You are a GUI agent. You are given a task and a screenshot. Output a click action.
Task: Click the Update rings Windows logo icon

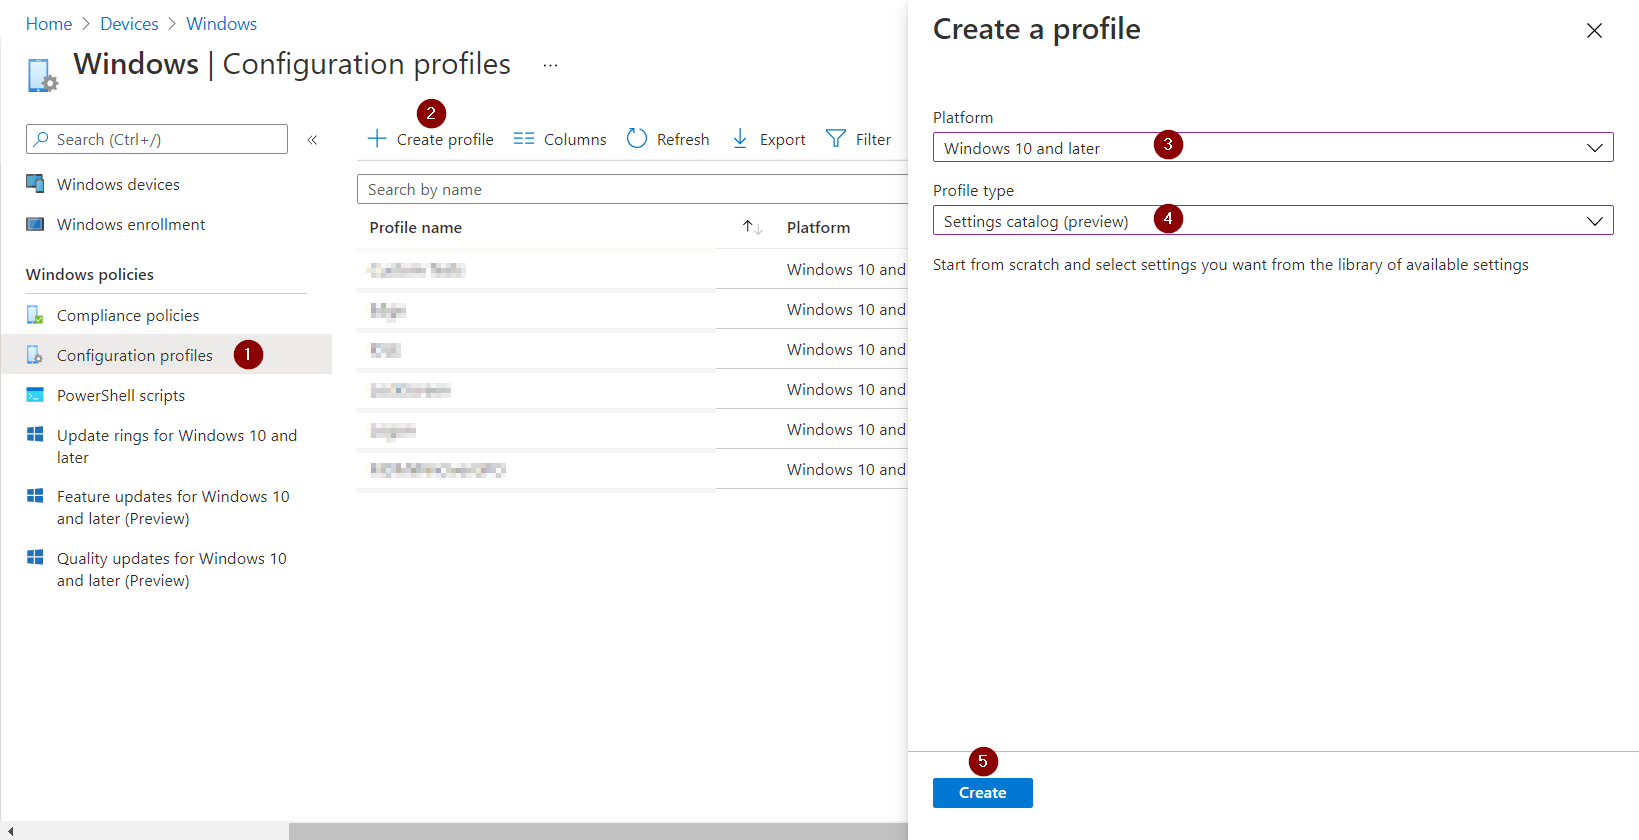(x=35, y=434)
